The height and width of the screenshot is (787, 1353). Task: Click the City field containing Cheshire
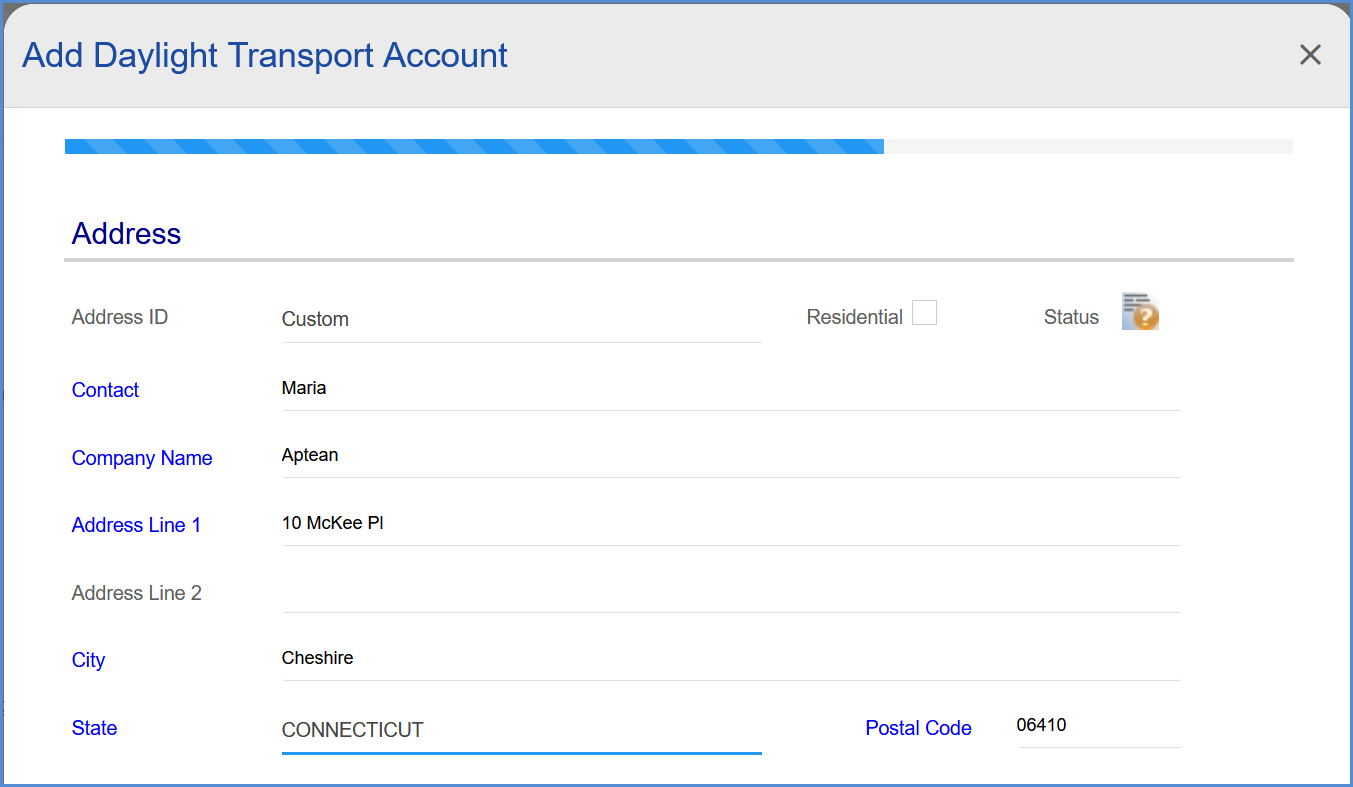click(x=731, y=659)
